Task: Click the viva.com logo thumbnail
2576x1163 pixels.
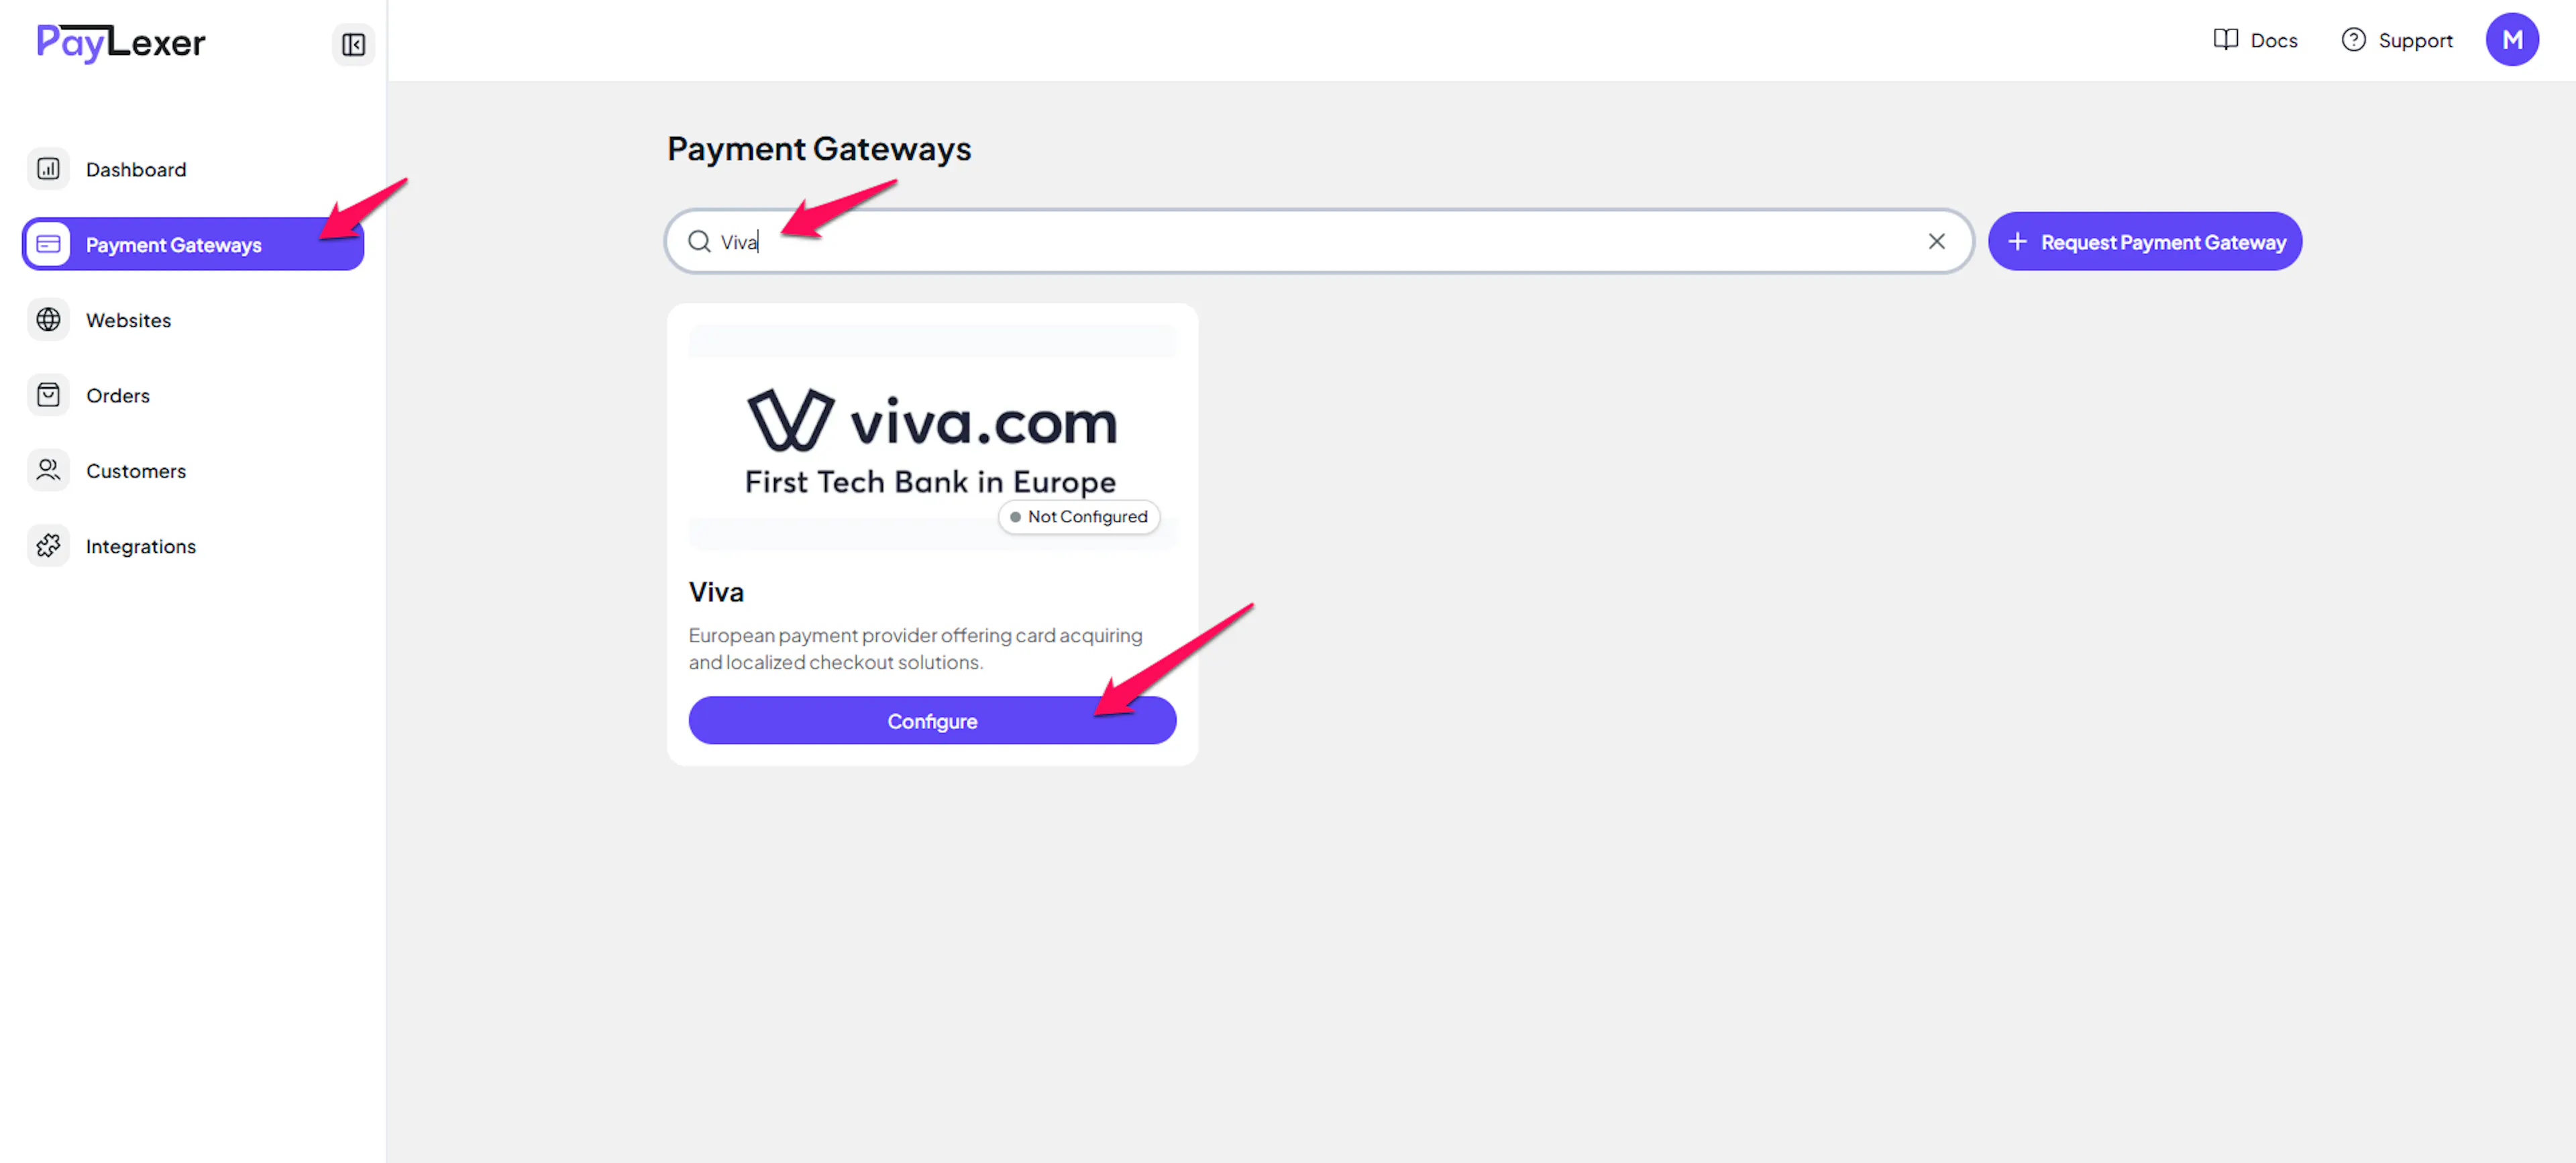Action: tap(932, 437)
